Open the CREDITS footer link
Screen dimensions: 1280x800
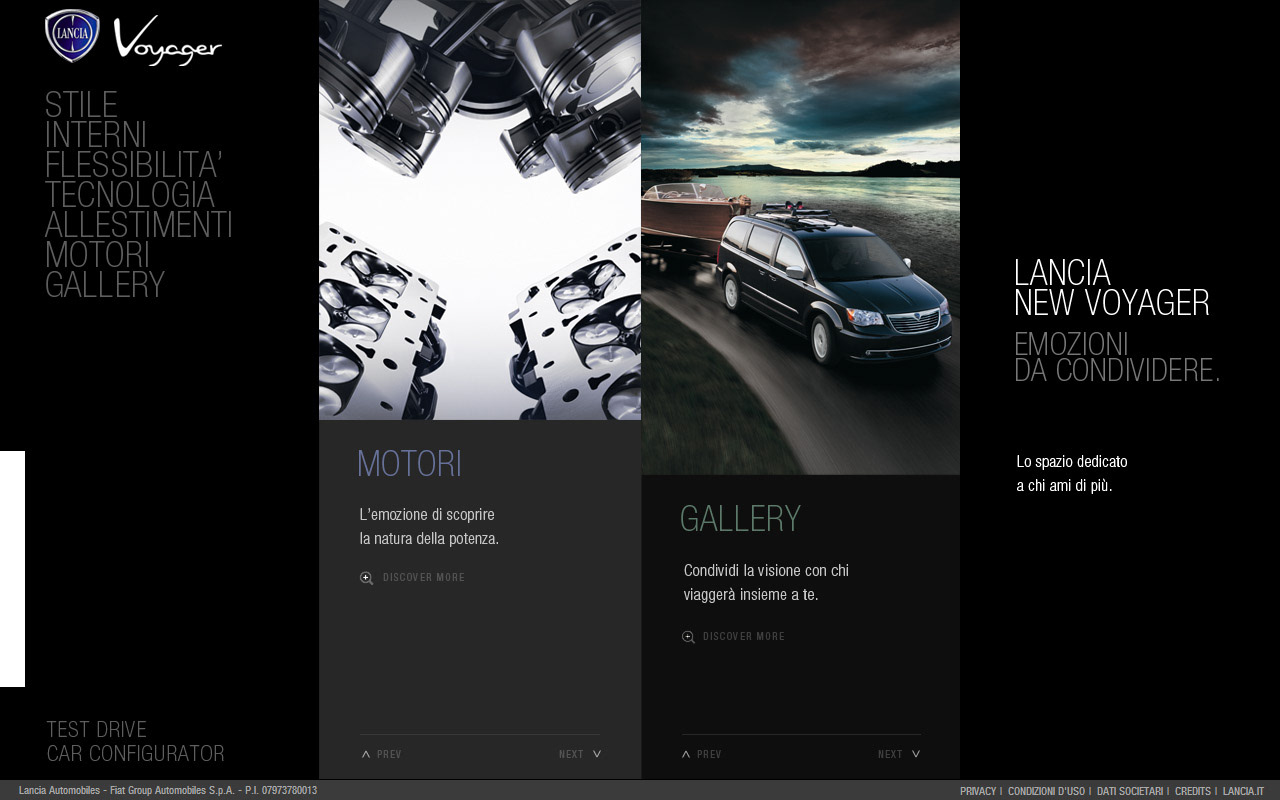point(1193,791)
